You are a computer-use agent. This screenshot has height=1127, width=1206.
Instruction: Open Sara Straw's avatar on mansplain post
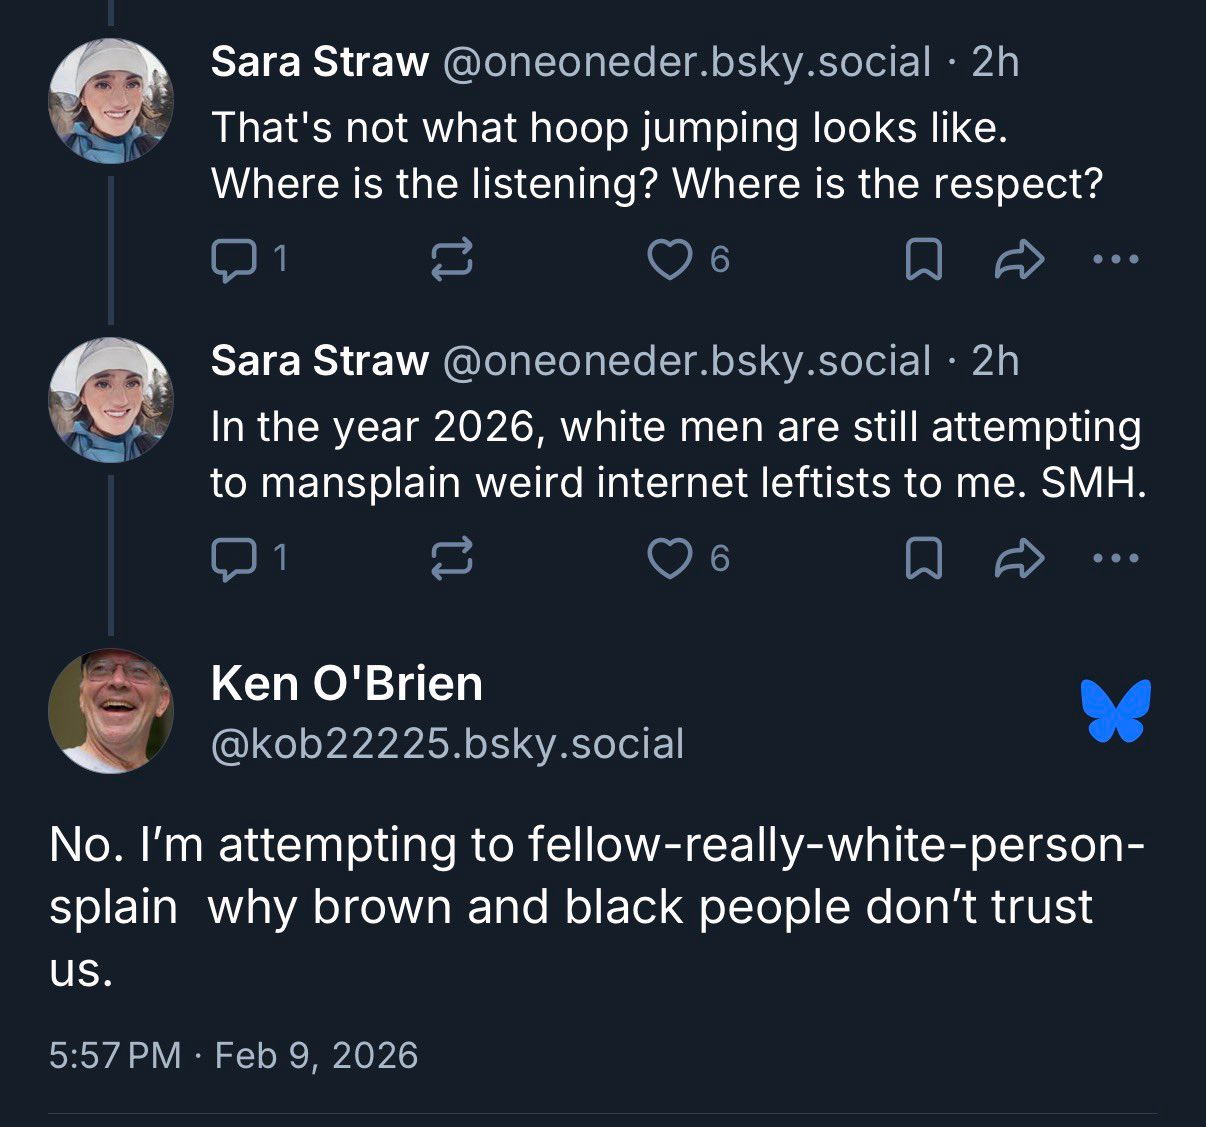pyautogui.click(x=111, y=399)
